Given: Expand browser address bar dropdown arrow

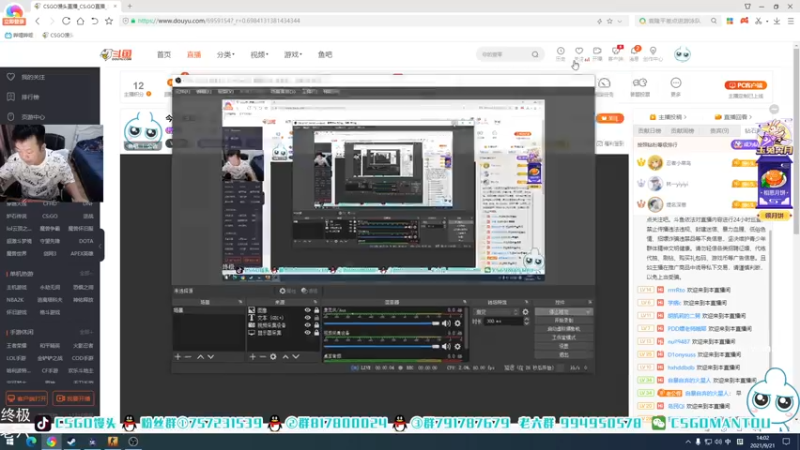Looking at the screenshot, I should coord(620,21).
